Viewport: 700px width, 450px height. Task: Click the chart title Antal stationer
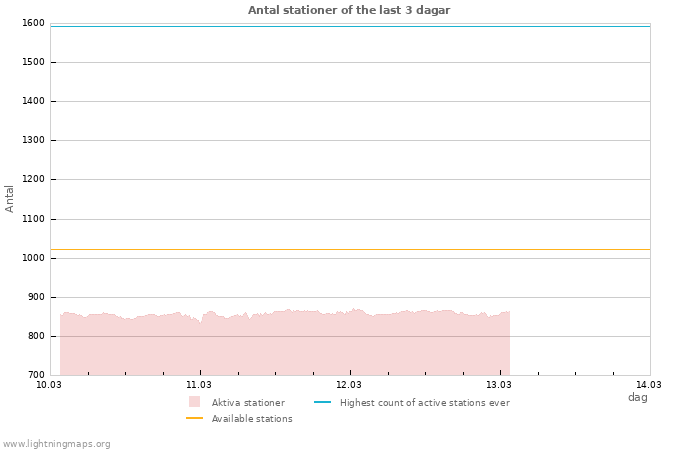click(349, 10)
